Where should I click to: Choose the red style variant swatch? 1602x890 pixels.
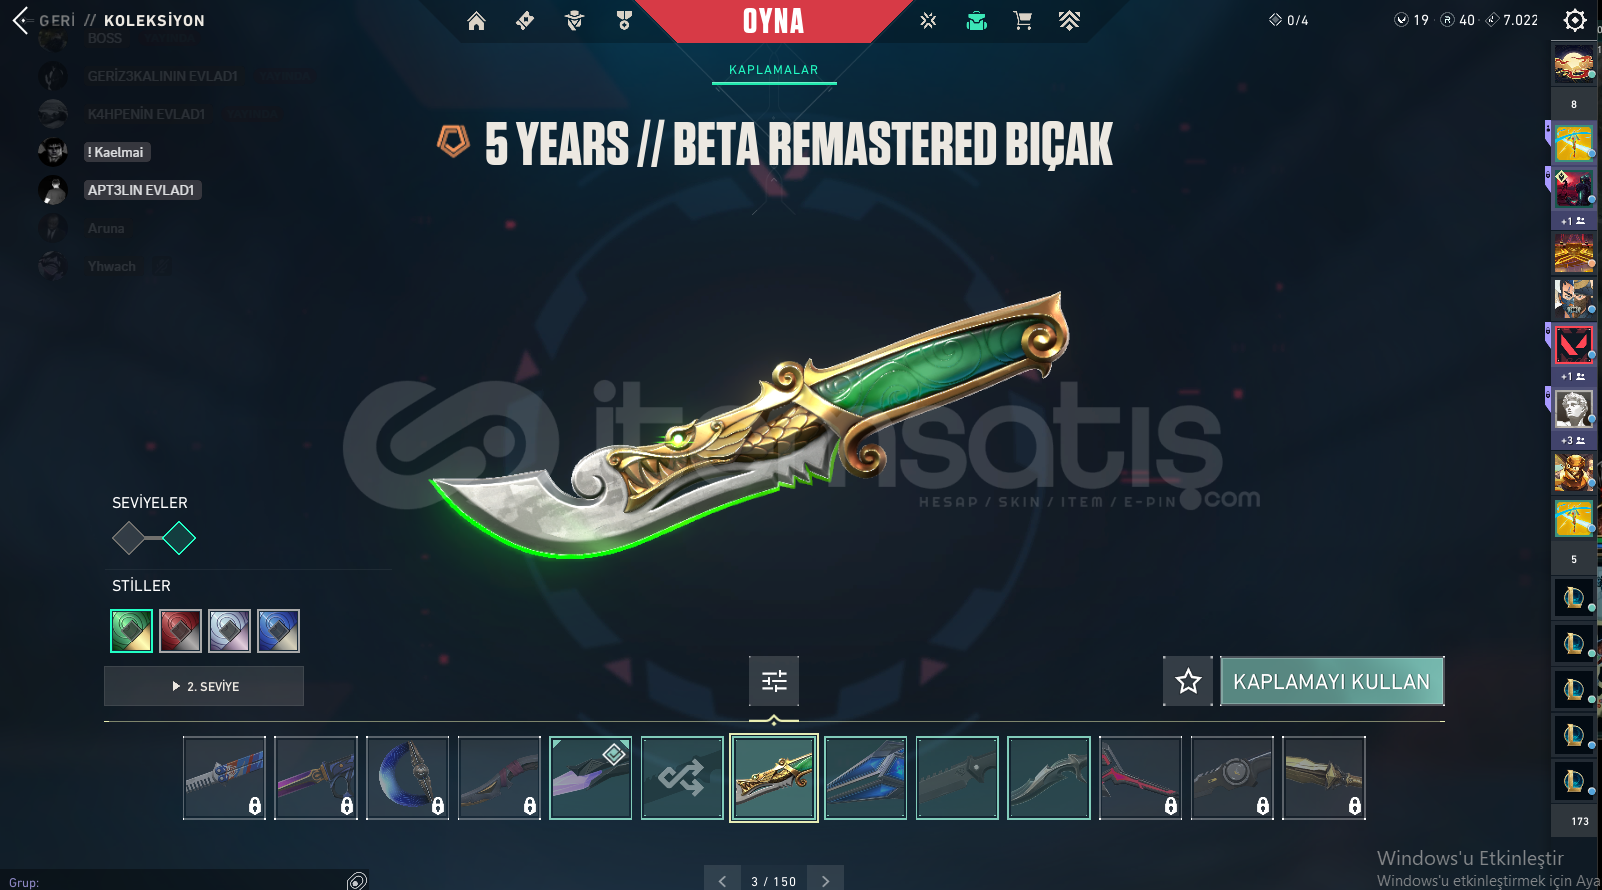click(x=181, y=631)
